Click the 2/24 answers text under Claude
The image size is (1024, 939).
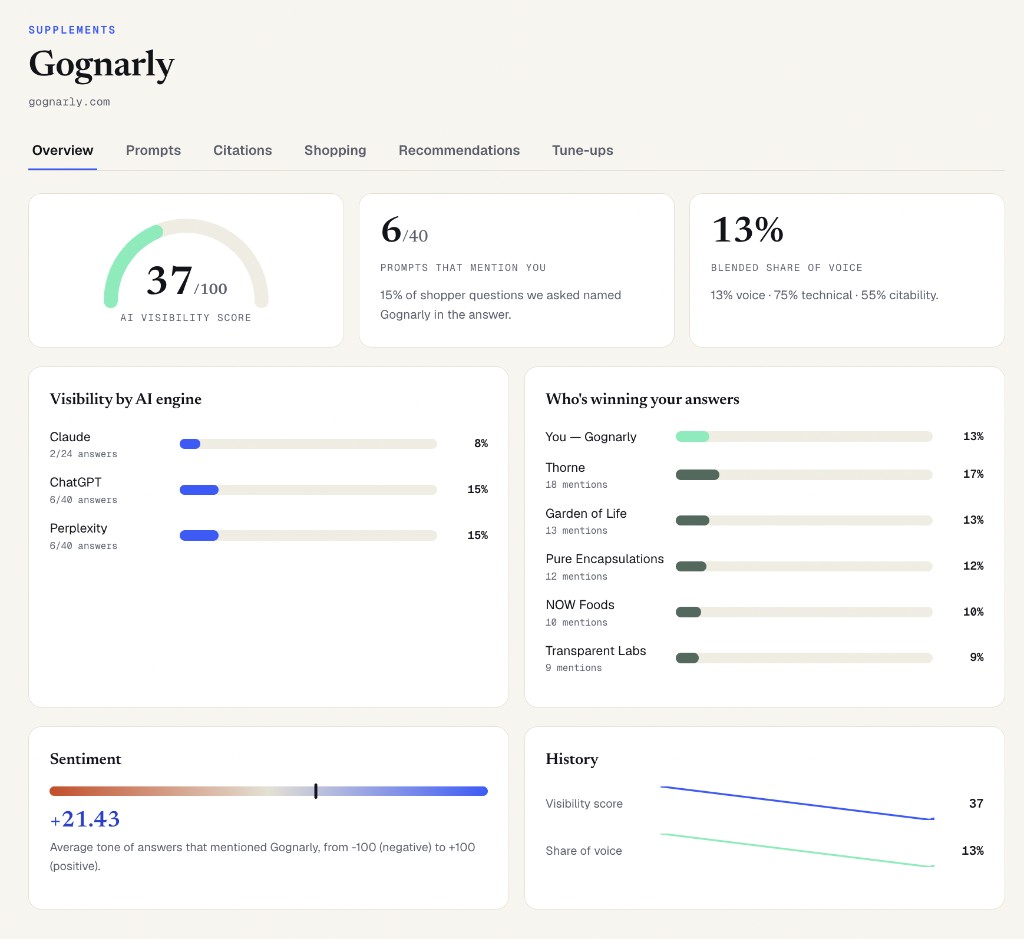click(x=84, y=454)
